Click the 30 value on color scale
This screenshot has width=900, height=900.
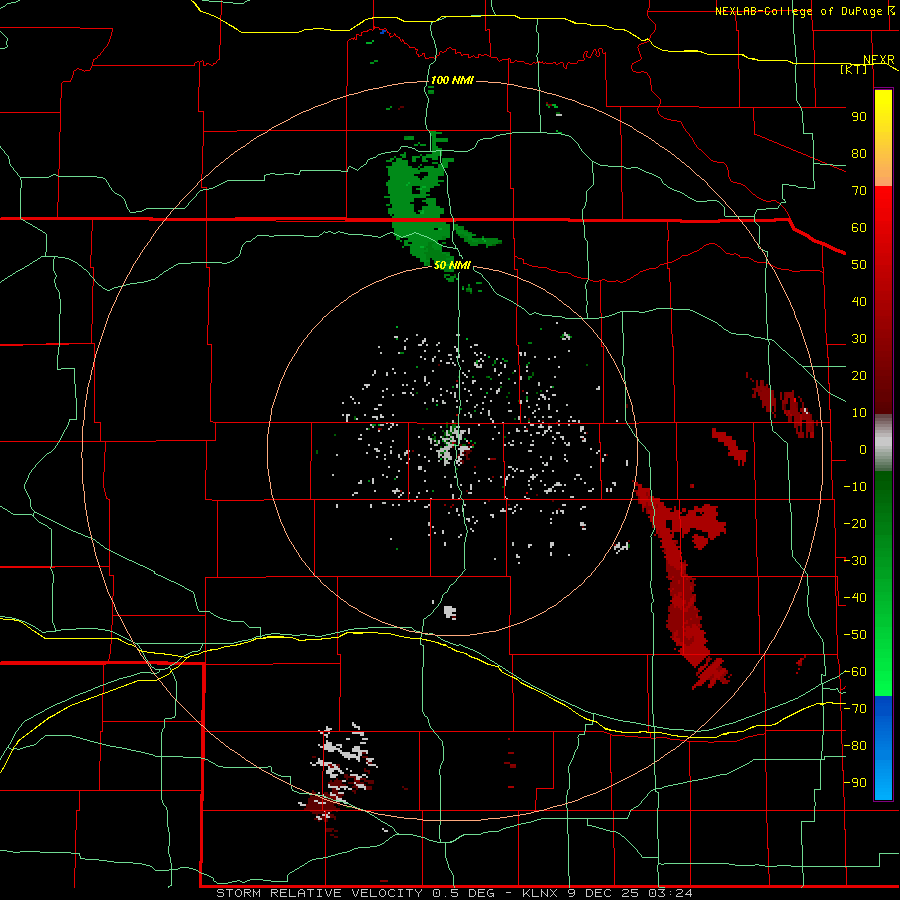point(859,339)
